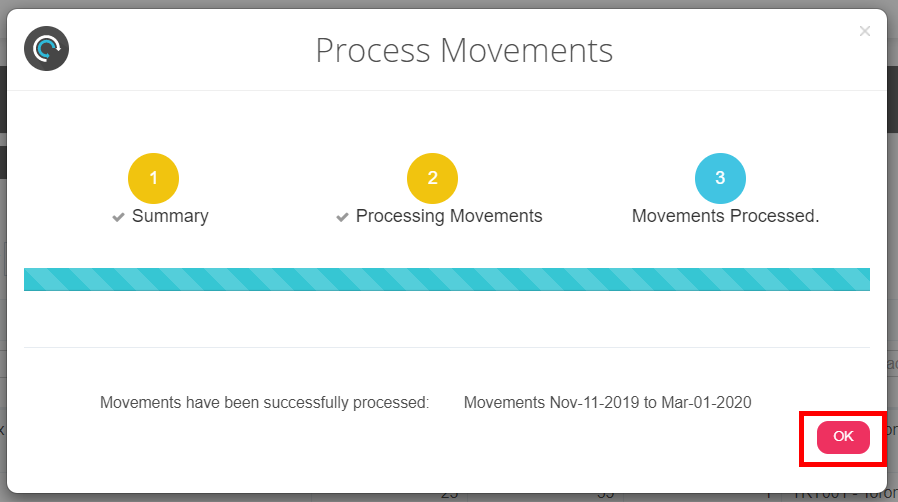
Task: Click the word Movements before the date range
Action: [504, 403]
